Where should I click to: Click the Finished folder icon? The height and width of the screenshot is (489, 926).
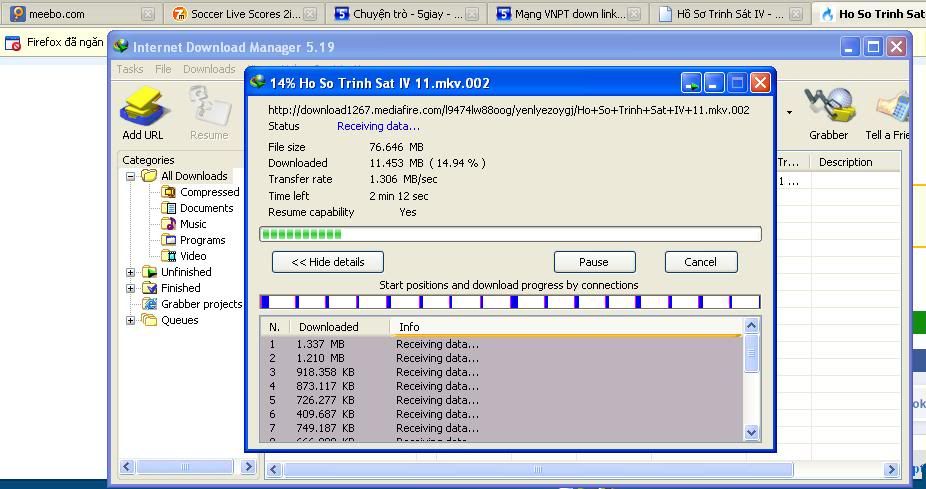(149, 288)
